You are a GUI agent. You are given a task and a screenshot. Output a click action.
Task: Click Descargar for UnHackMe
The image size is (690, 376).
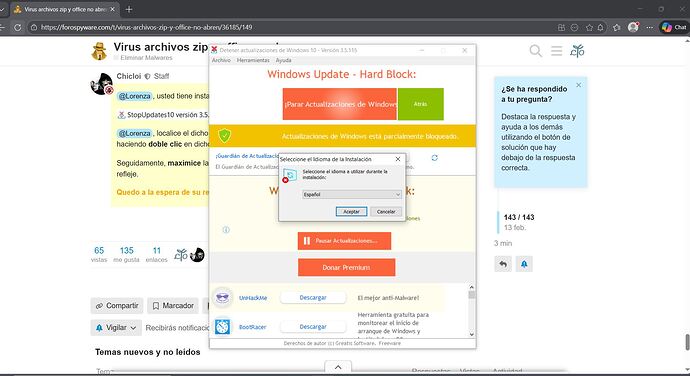[313, 298]
